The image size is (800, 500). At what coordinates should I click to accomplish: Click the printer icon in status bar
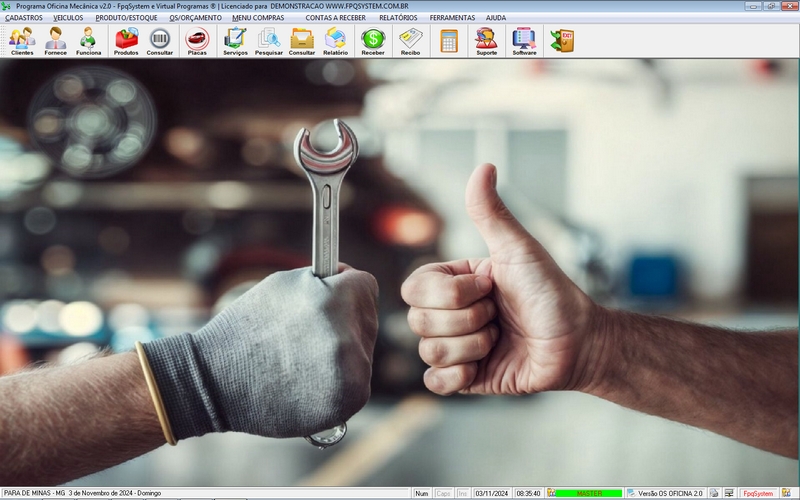point(714,493)
